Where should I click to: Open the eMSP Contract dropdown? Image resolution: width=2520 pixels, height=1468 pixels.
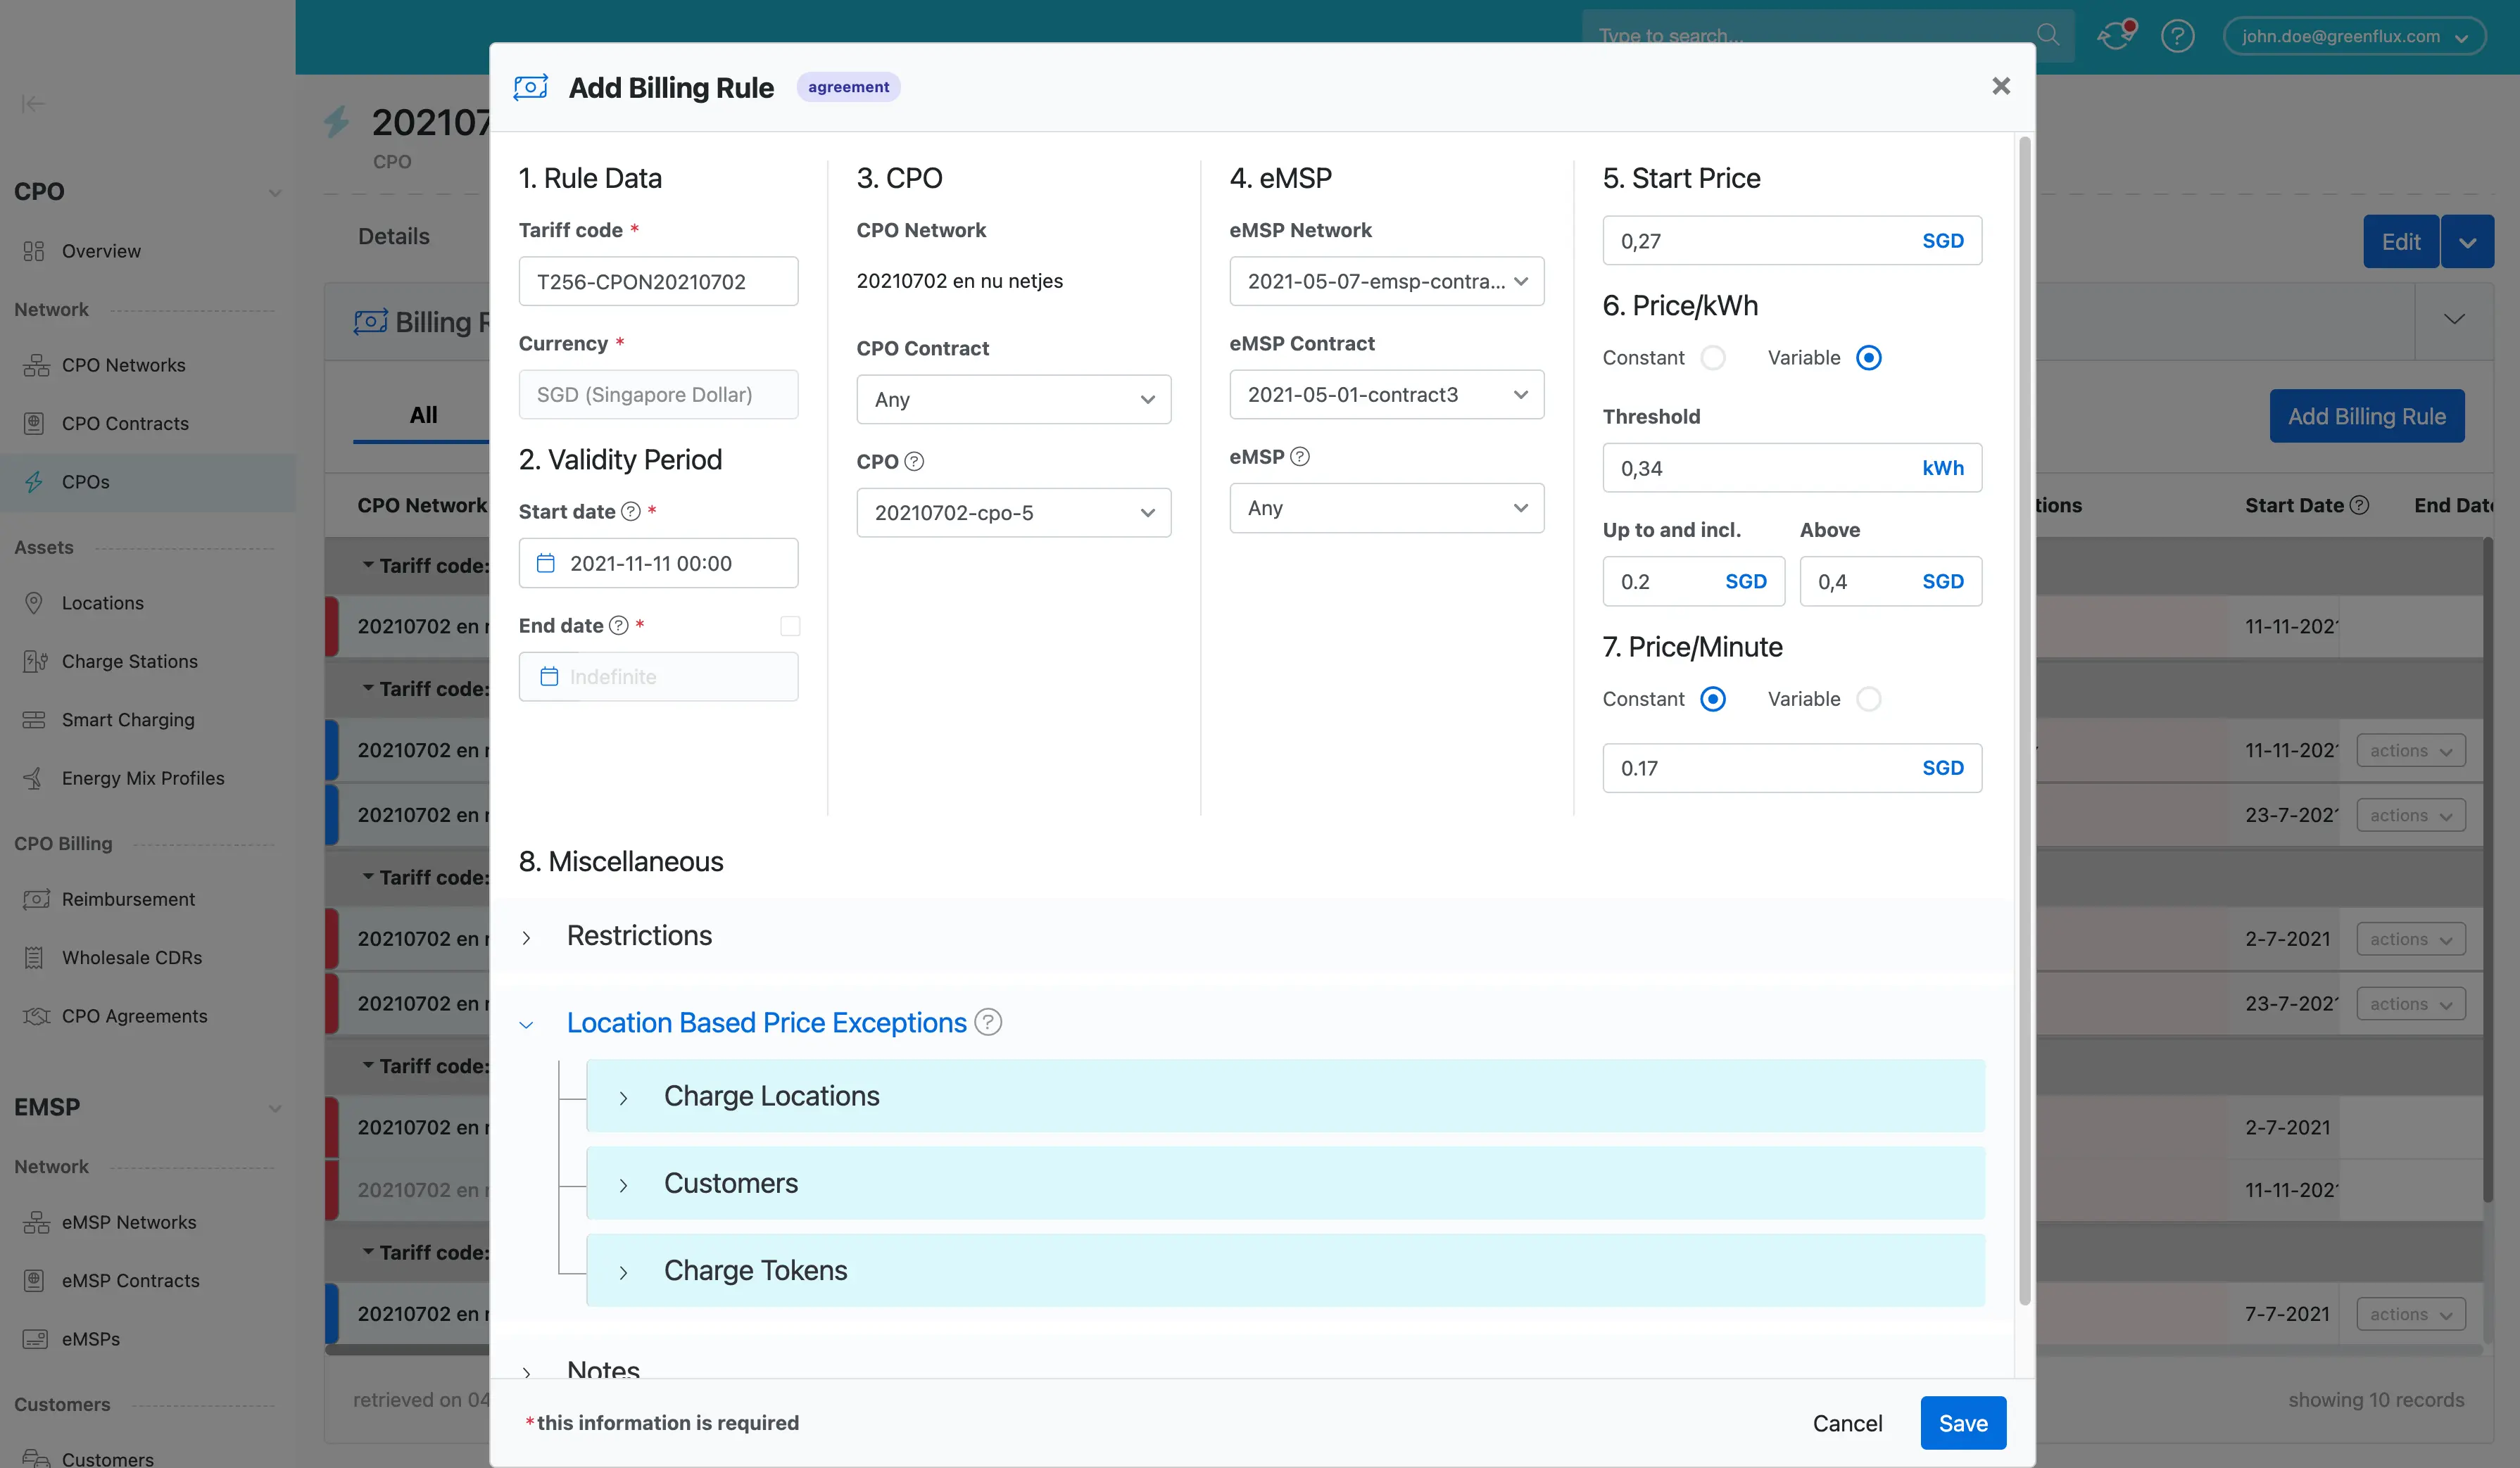pos(1386,394)
